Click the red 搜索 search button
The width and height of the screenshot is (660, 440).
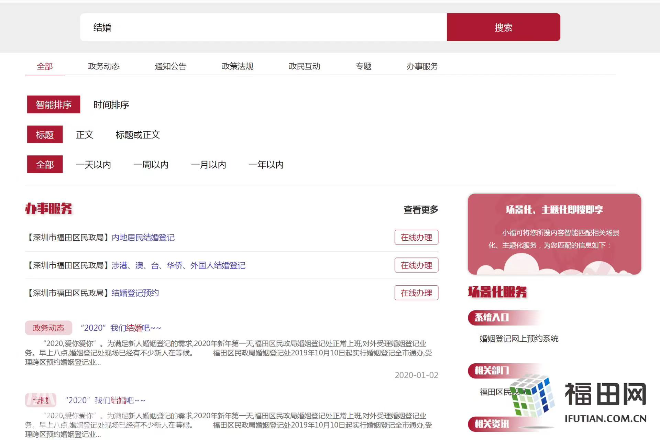tap(503, 27)
